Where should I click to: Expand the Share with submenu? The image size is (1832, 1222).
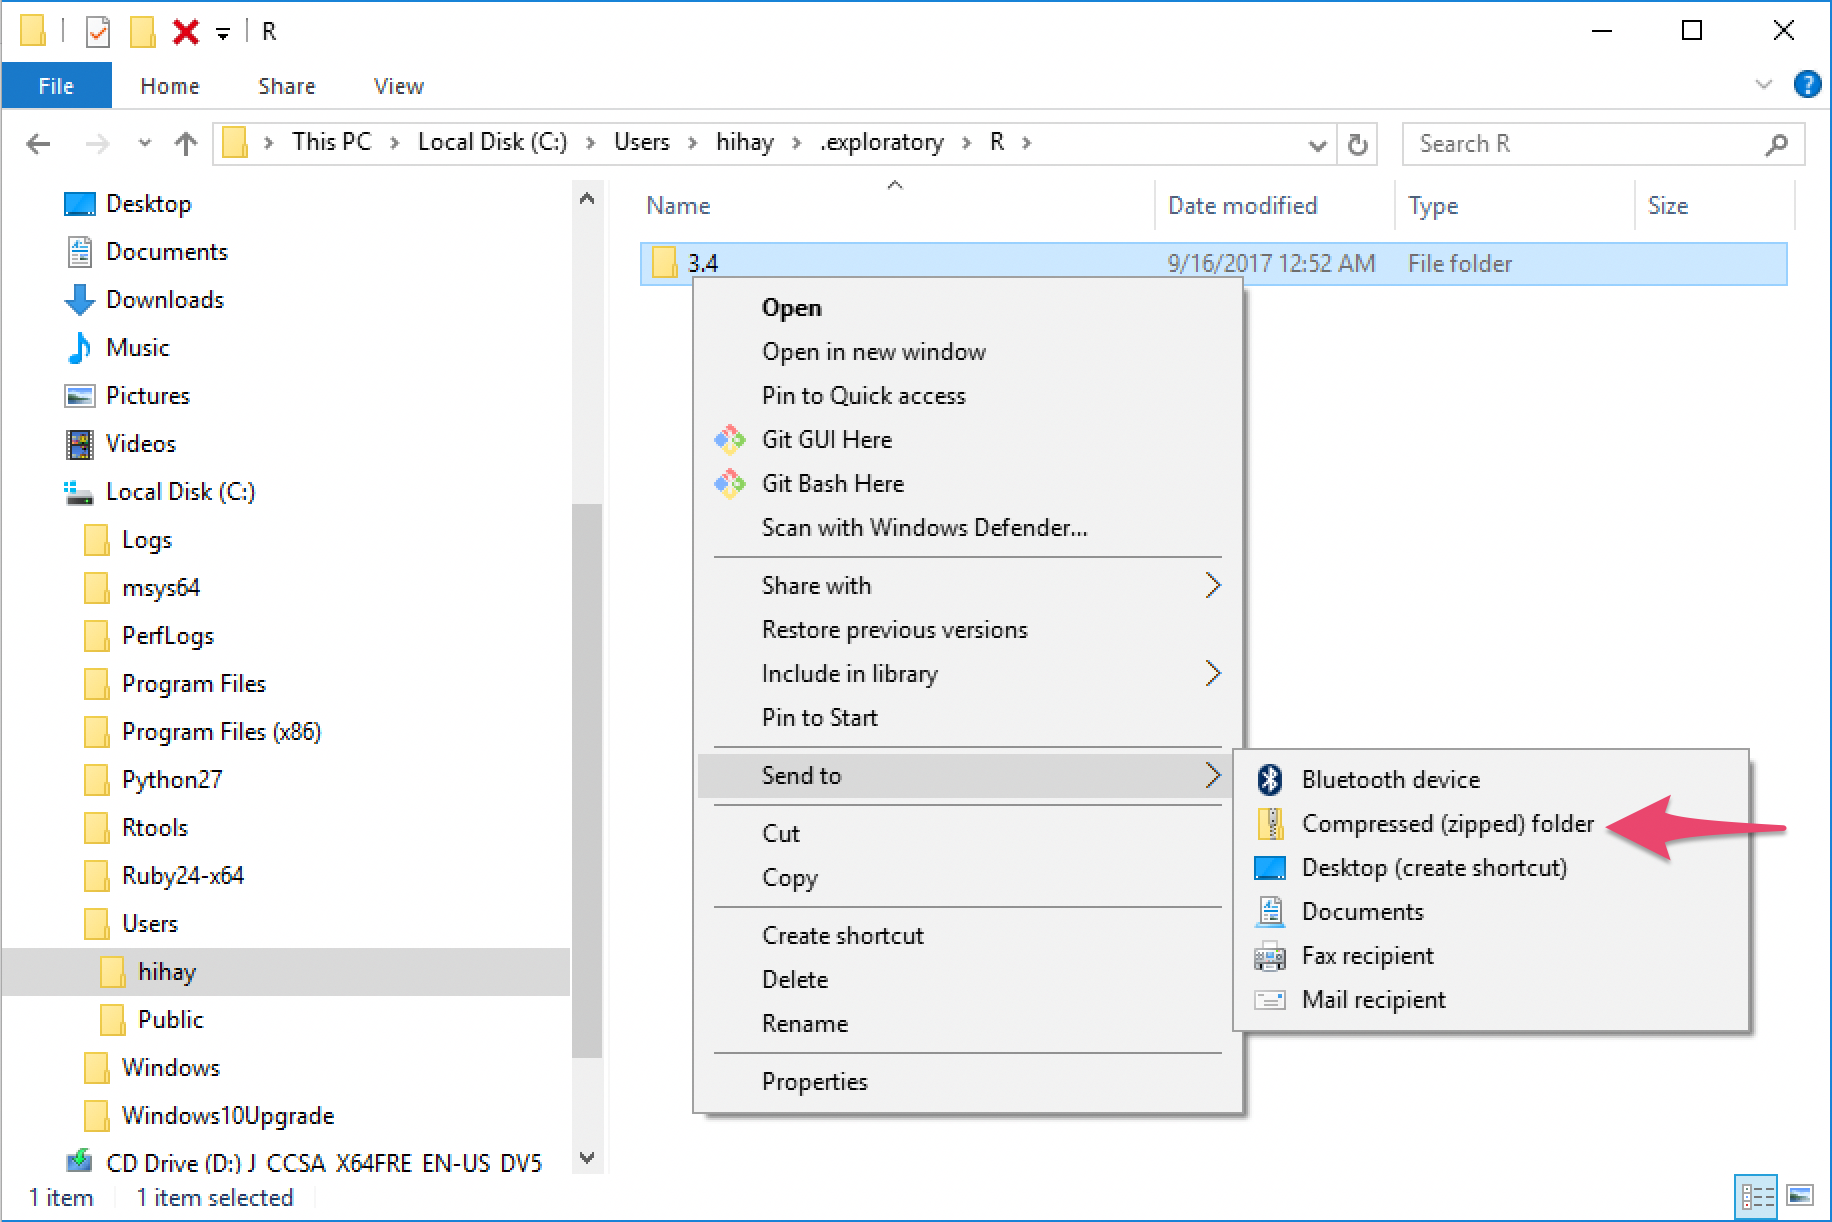(968, 586)
